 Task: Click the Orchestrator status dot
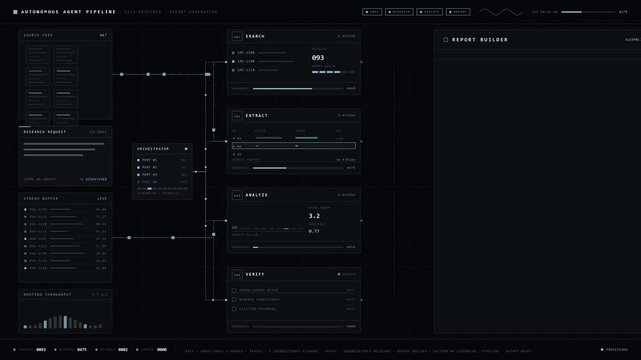click(x=186, y=149)
